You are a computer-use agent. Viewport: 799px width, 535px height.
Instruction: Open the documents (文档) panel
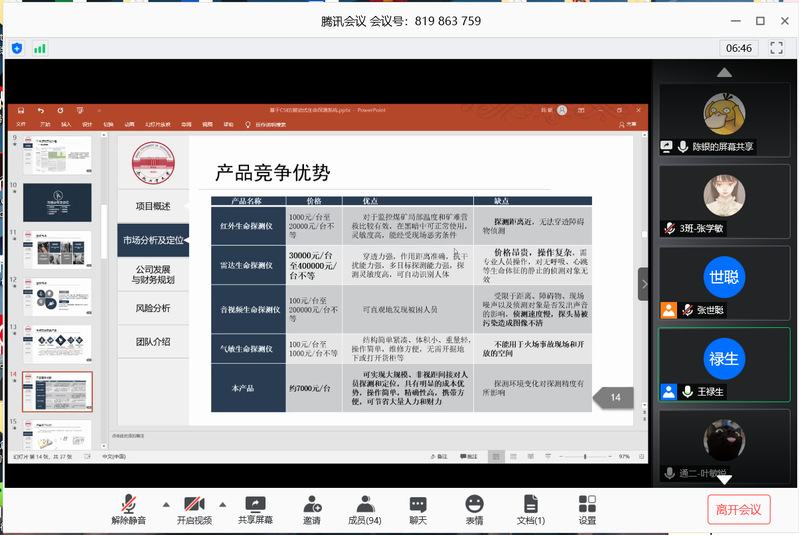tap(530, 505)
